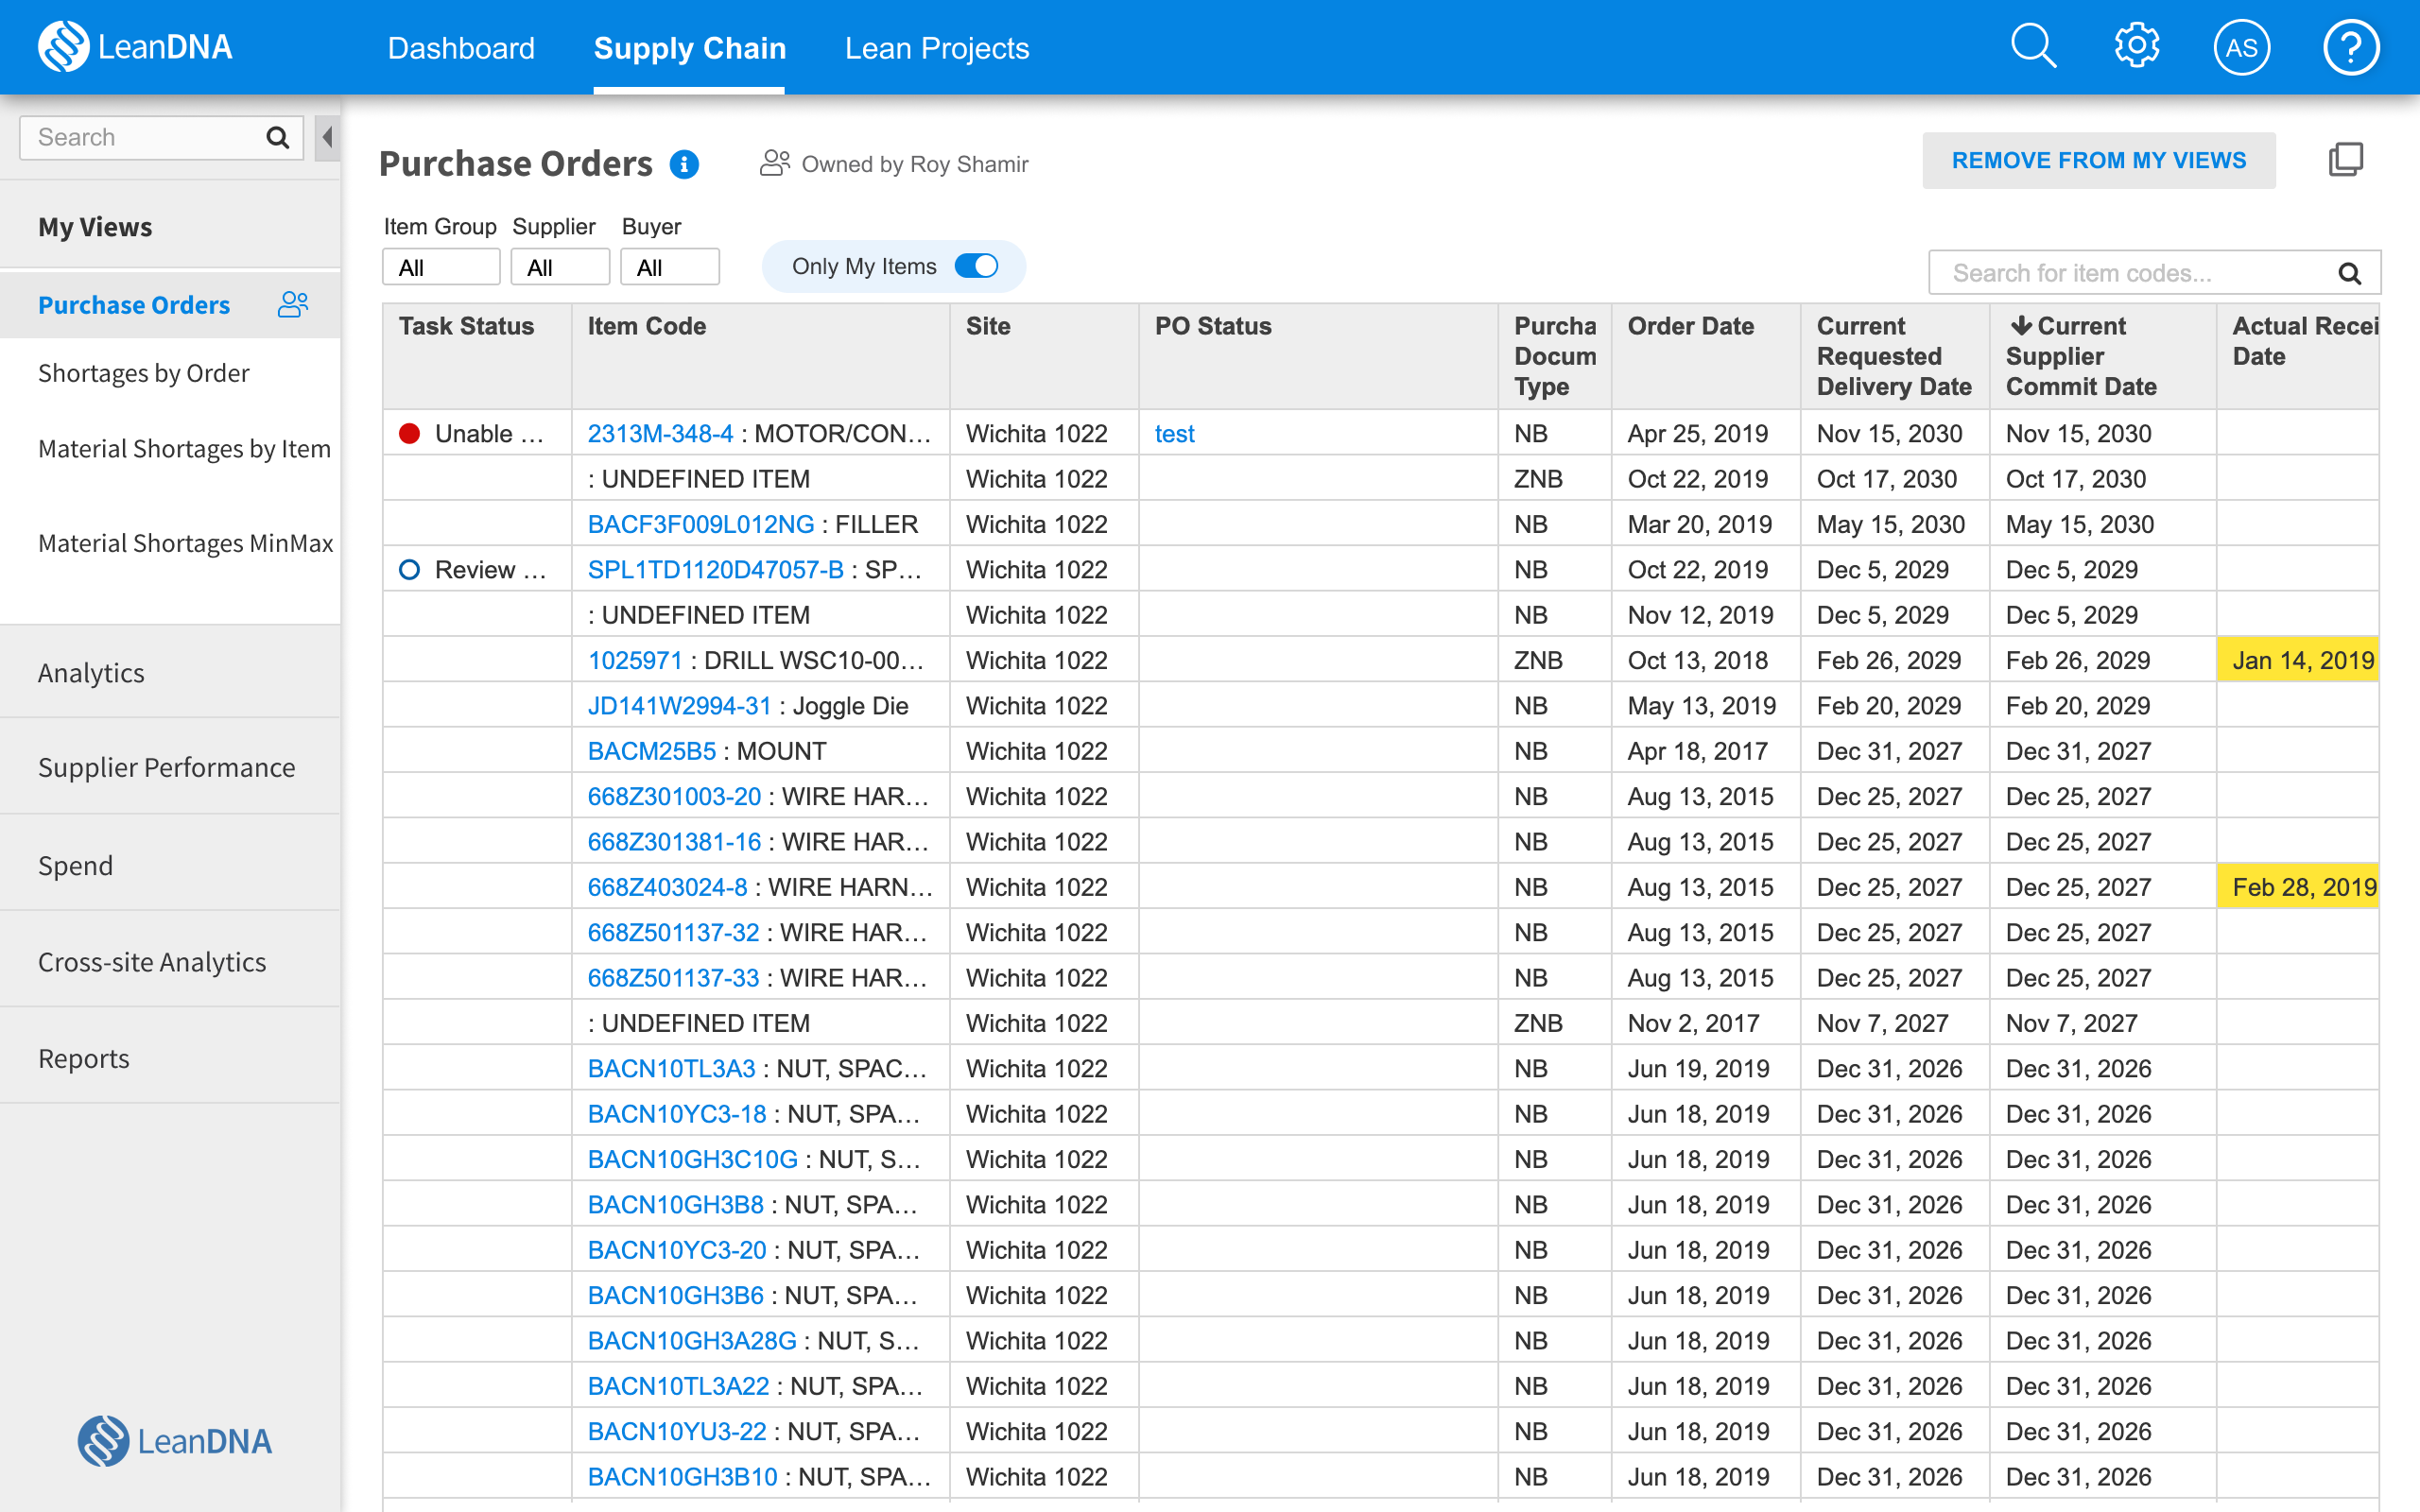Viewport: 2420px width, 1512px height.
Task: Click the LeanDNA logo at sidebar bottom
Action: pos(175,1440)
